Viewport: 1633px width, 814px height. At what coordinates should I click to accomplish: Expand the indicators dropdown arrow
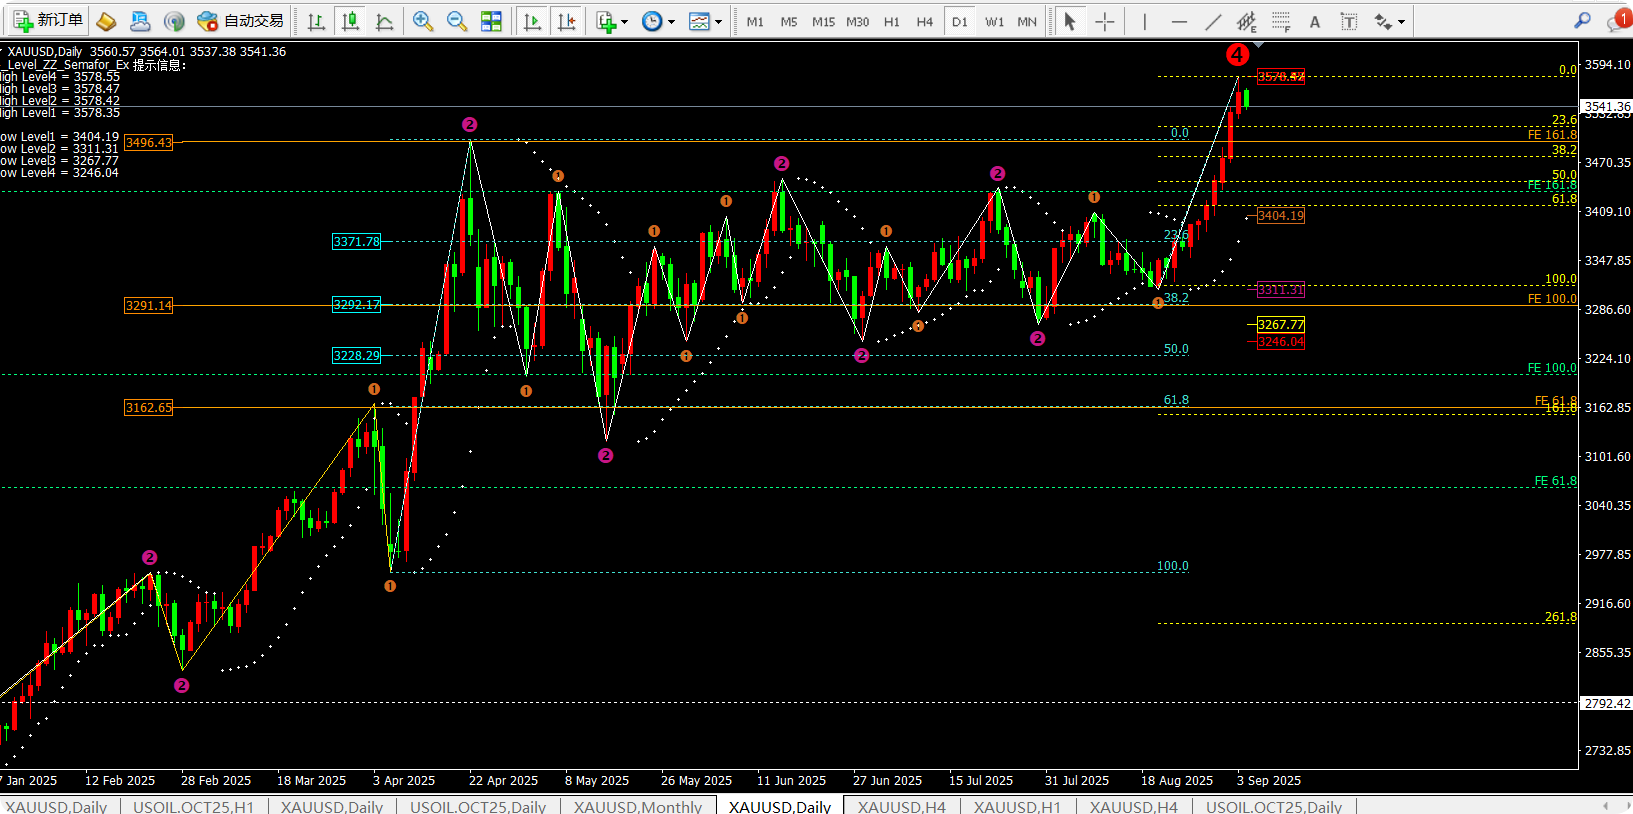[x=625, y=21]
